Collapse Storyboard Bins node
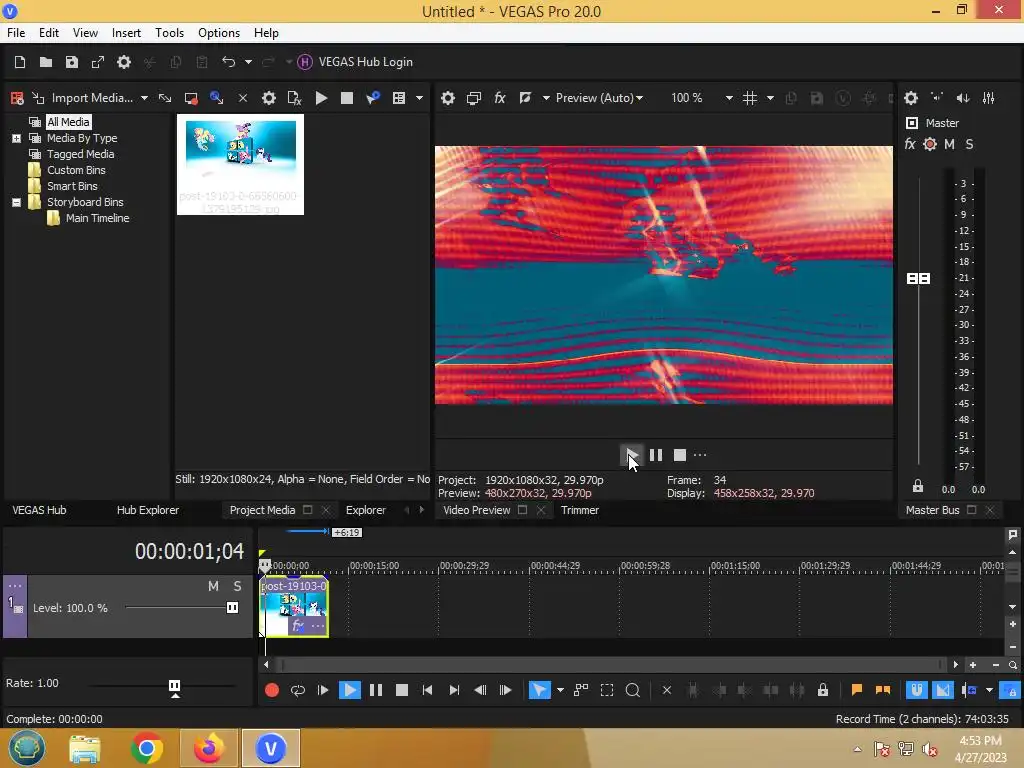 [x=16, y=202]
